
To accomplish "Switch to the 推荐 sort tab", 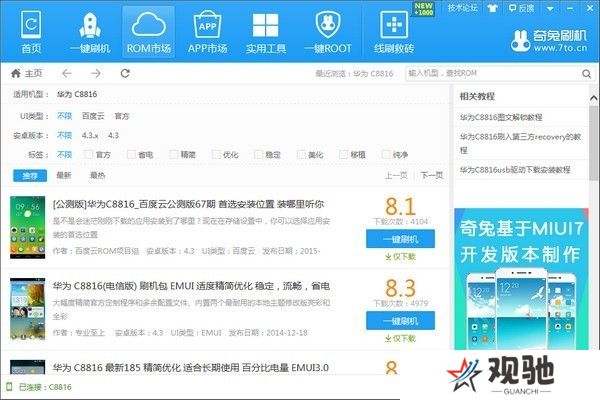I will tap(30, 176).
